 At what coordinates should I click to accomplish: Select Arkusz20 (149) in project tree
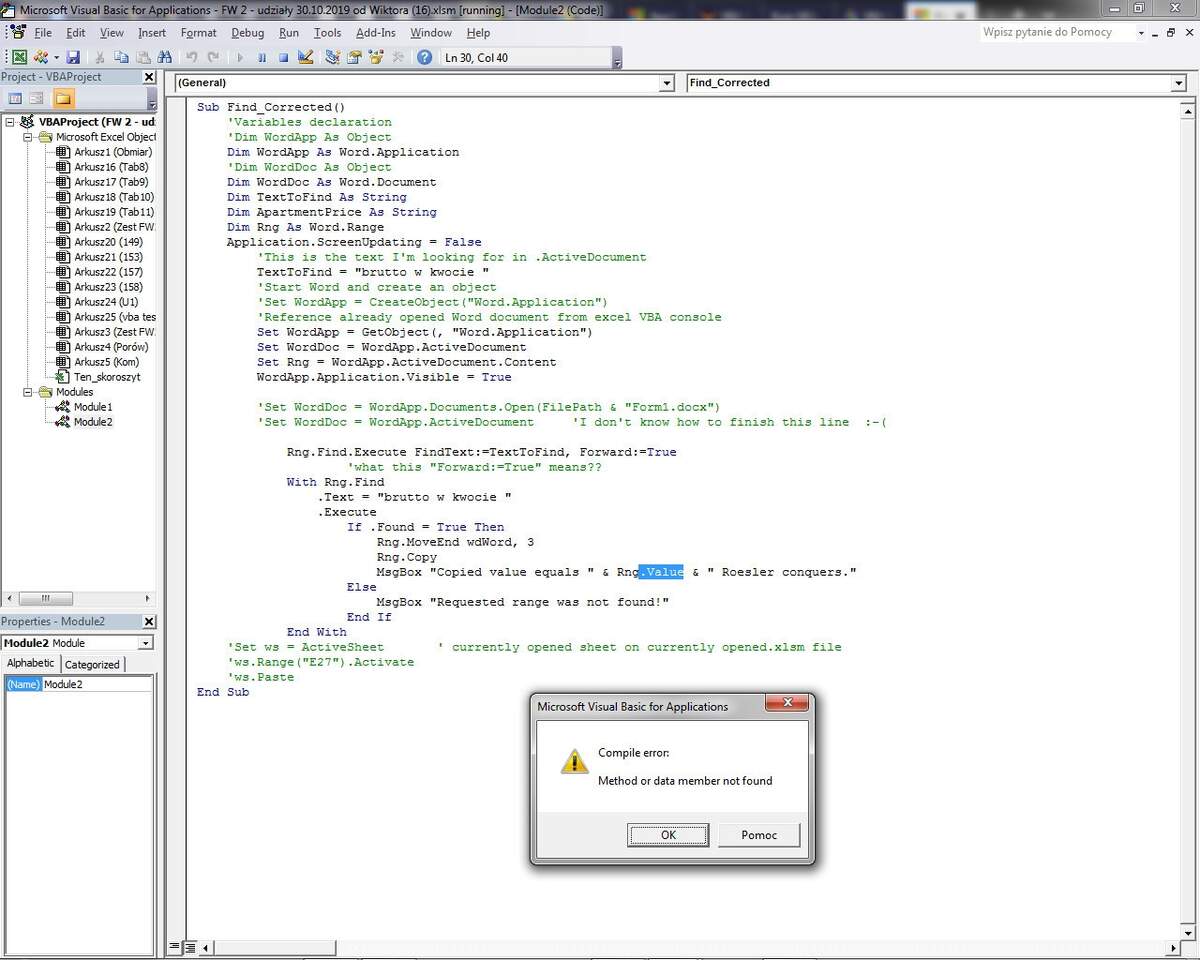point(108,242)
